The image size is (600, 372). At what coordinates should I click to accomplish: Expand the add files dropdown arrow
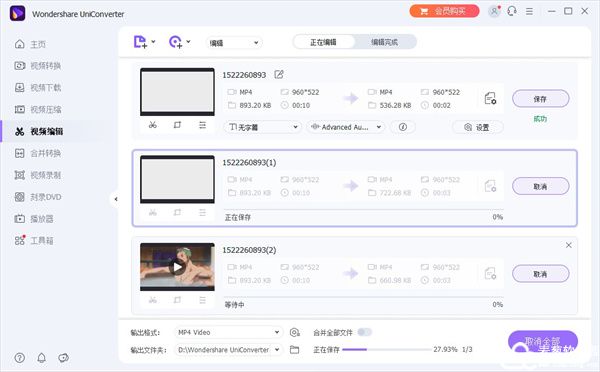tap(153, 41)
